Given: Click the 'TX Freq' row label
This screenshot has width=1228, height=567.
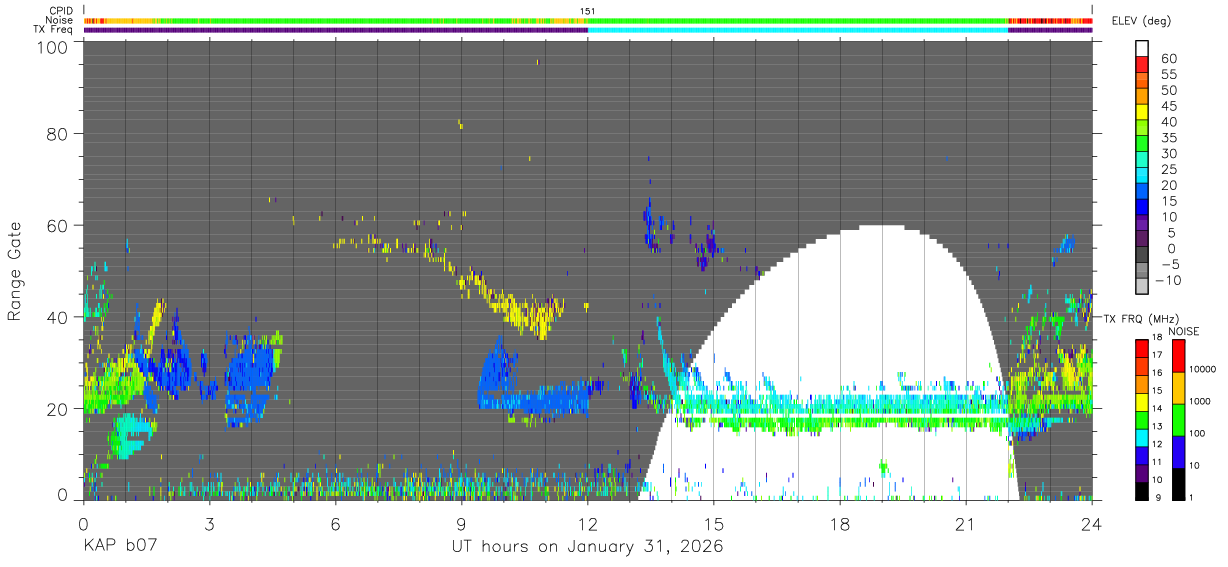Looking at the screenshot, I should [52, 29].
